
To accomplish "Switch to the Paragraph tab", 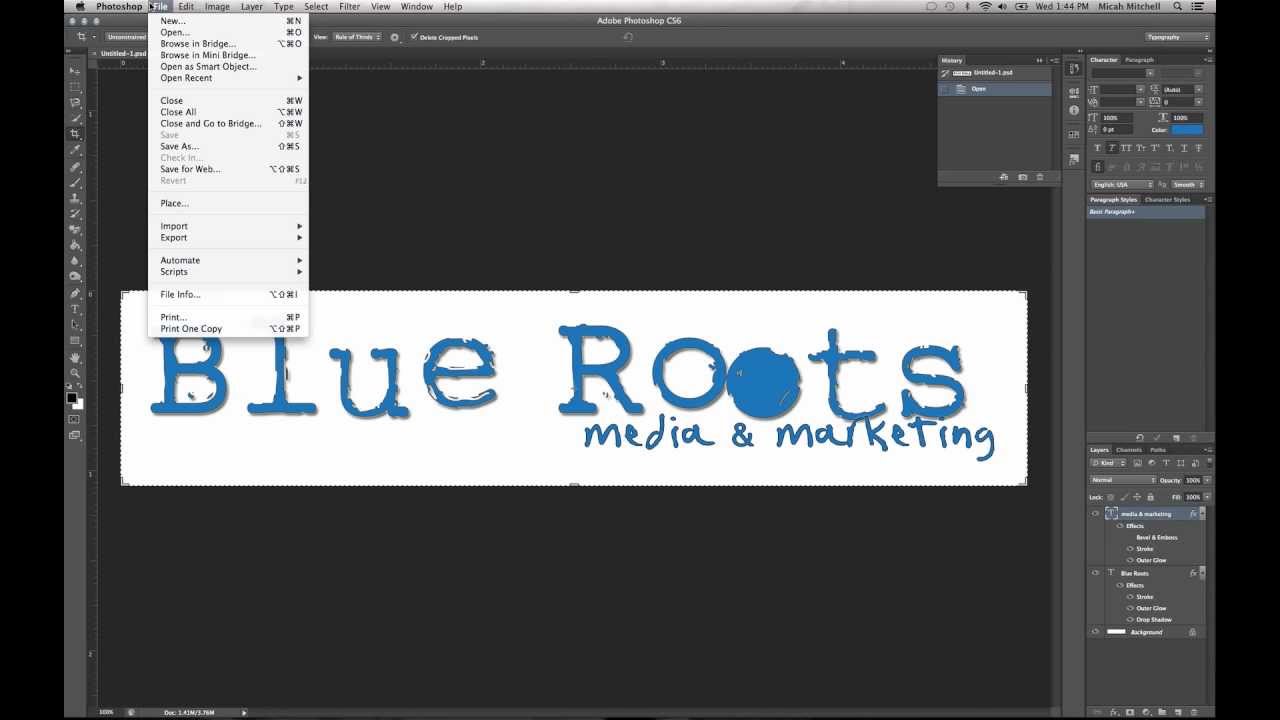I will (x=1139, y=60).
